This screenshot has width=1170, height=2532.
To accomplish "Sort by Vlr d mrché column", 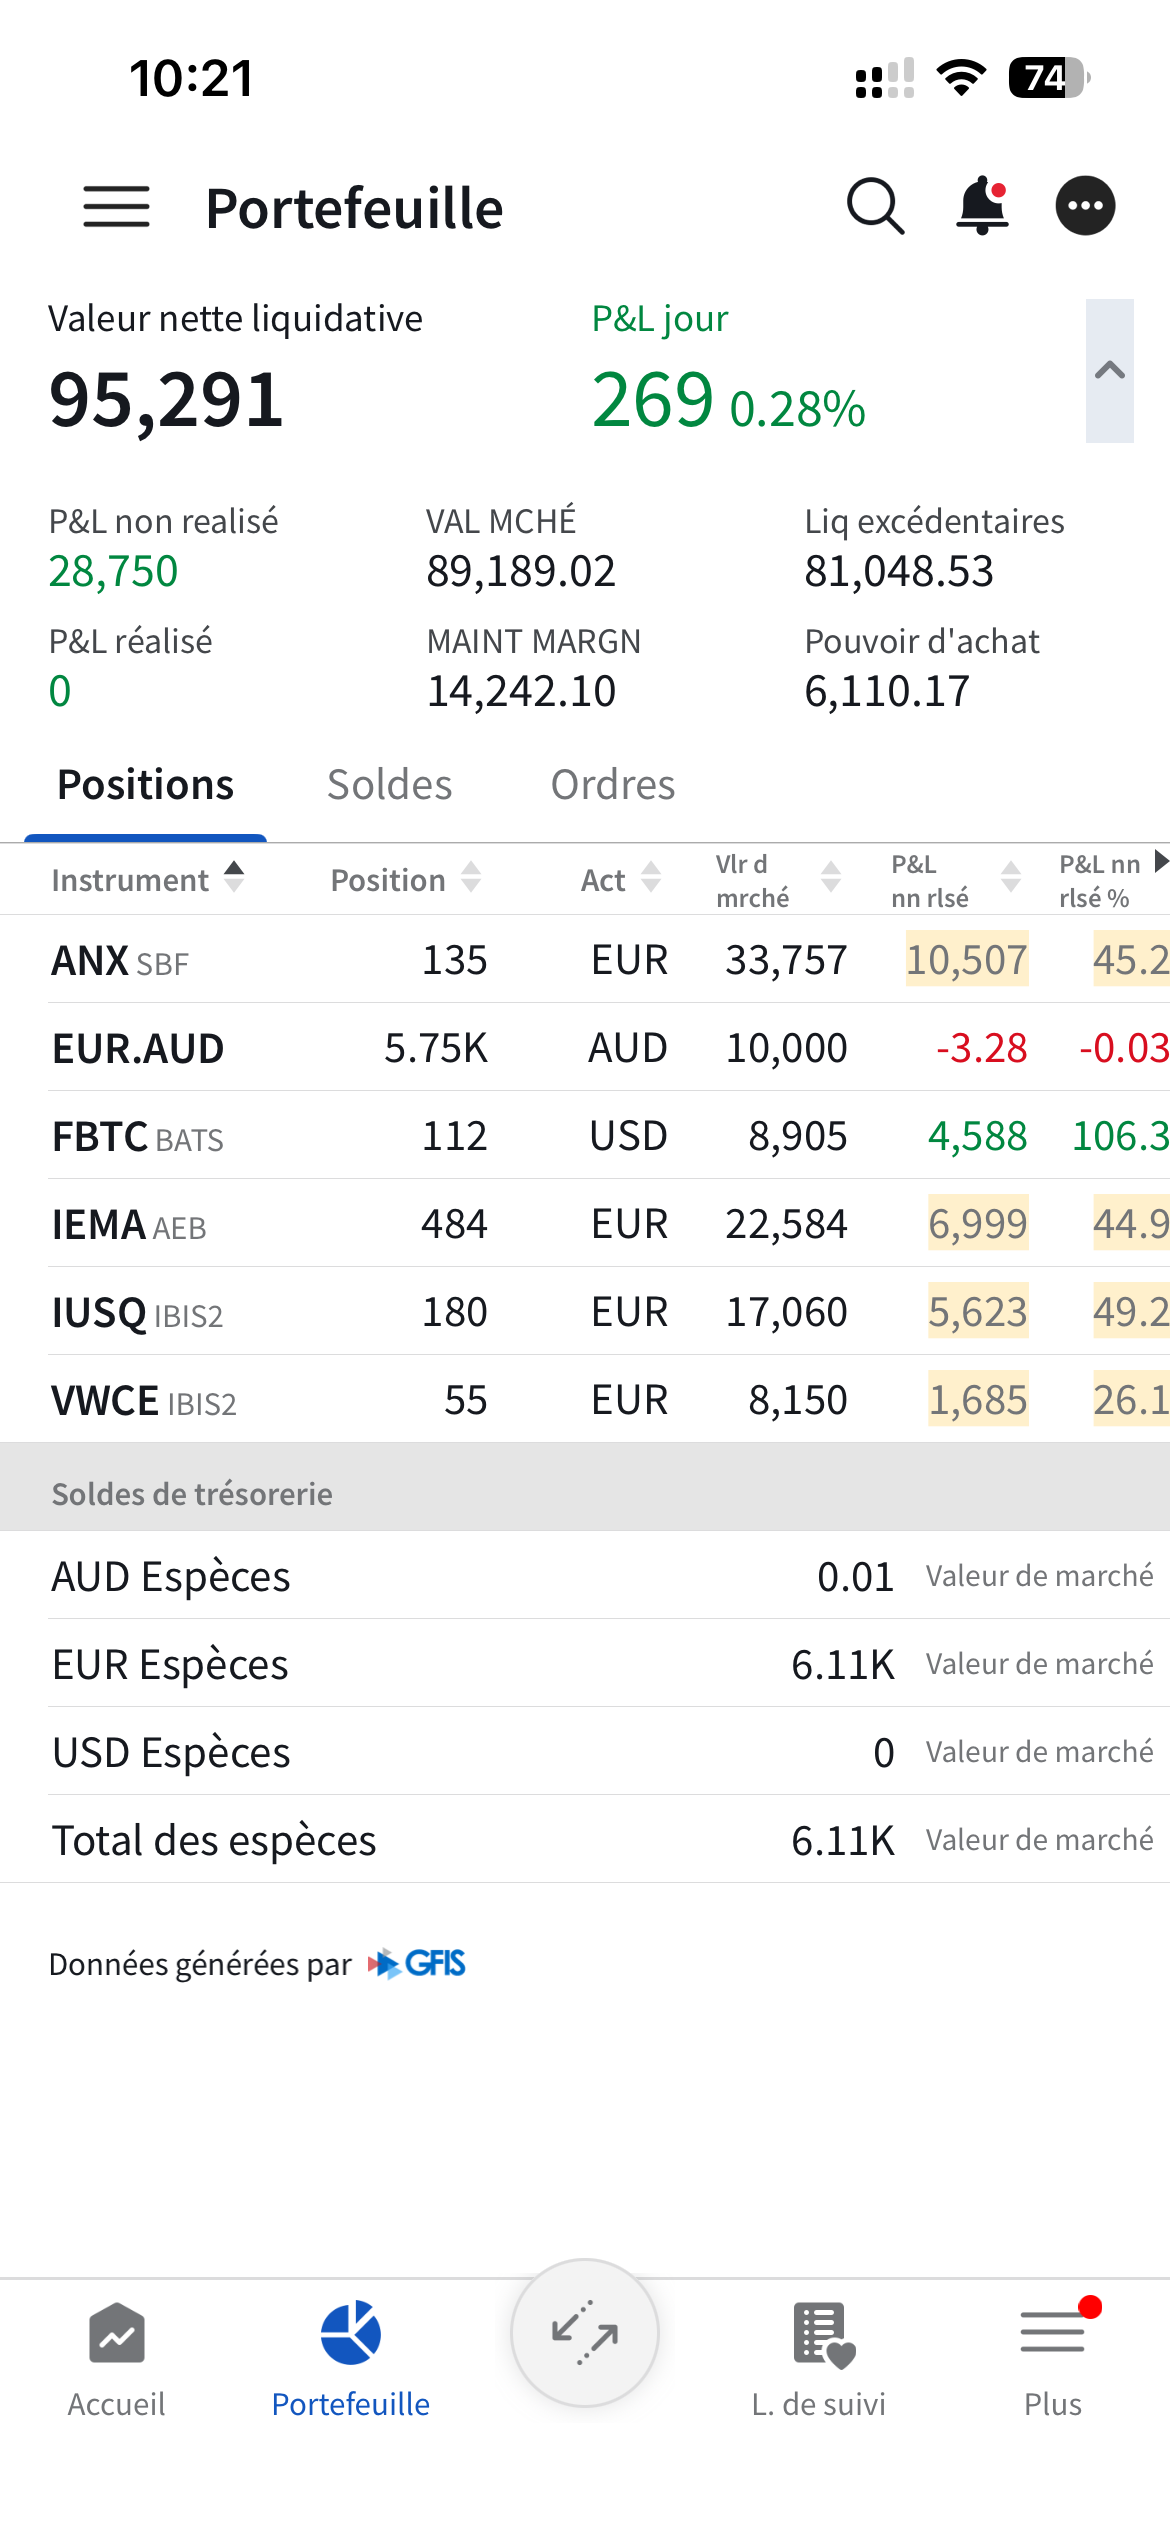I will (777, 880).
